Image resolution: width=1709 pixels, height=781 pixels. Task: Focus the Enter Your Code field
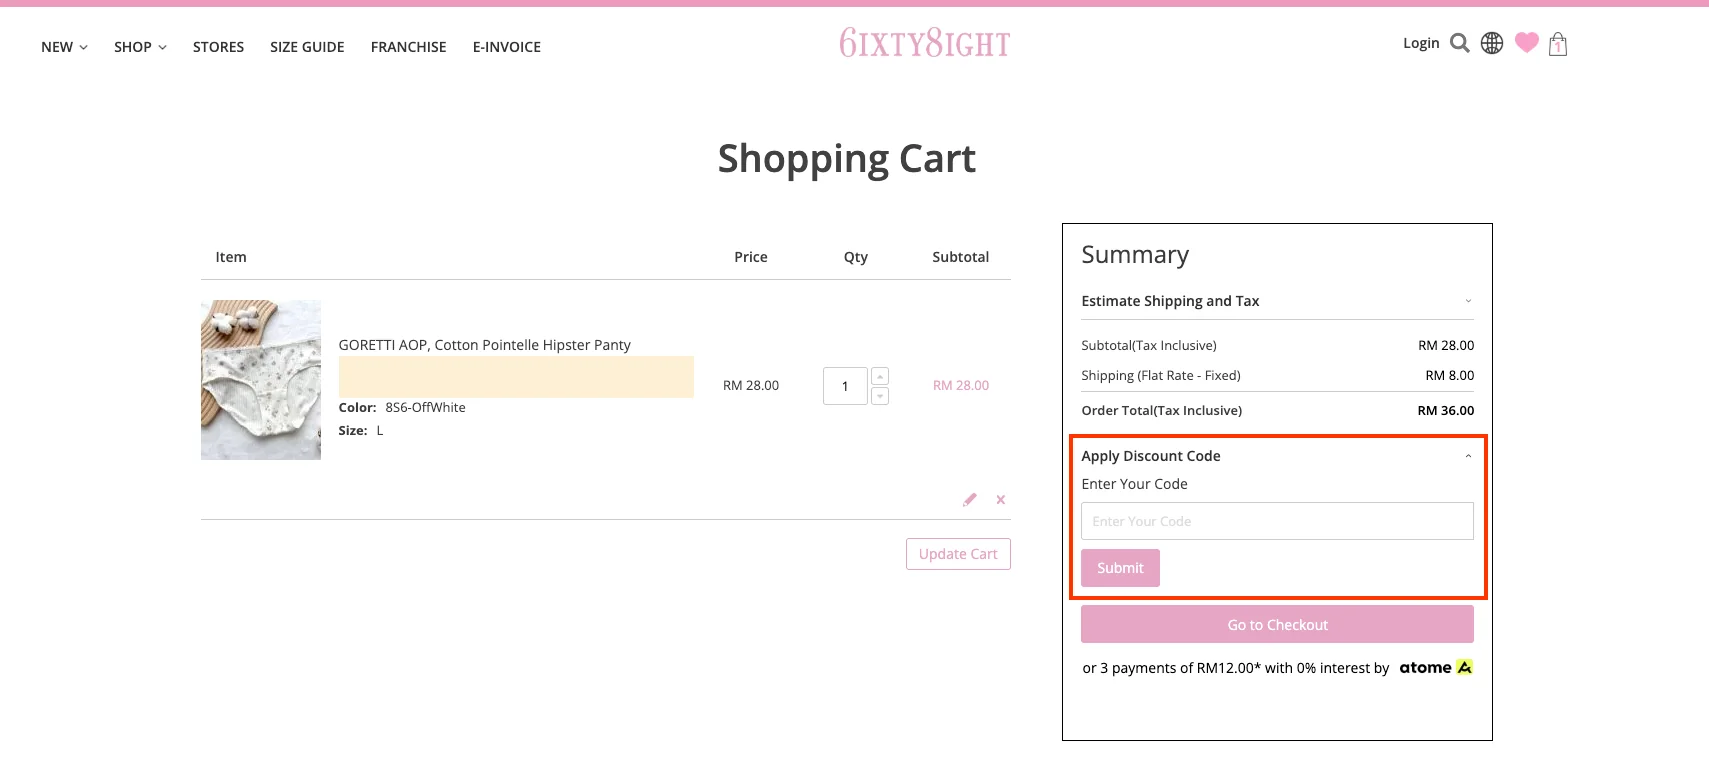point(1277,521)
